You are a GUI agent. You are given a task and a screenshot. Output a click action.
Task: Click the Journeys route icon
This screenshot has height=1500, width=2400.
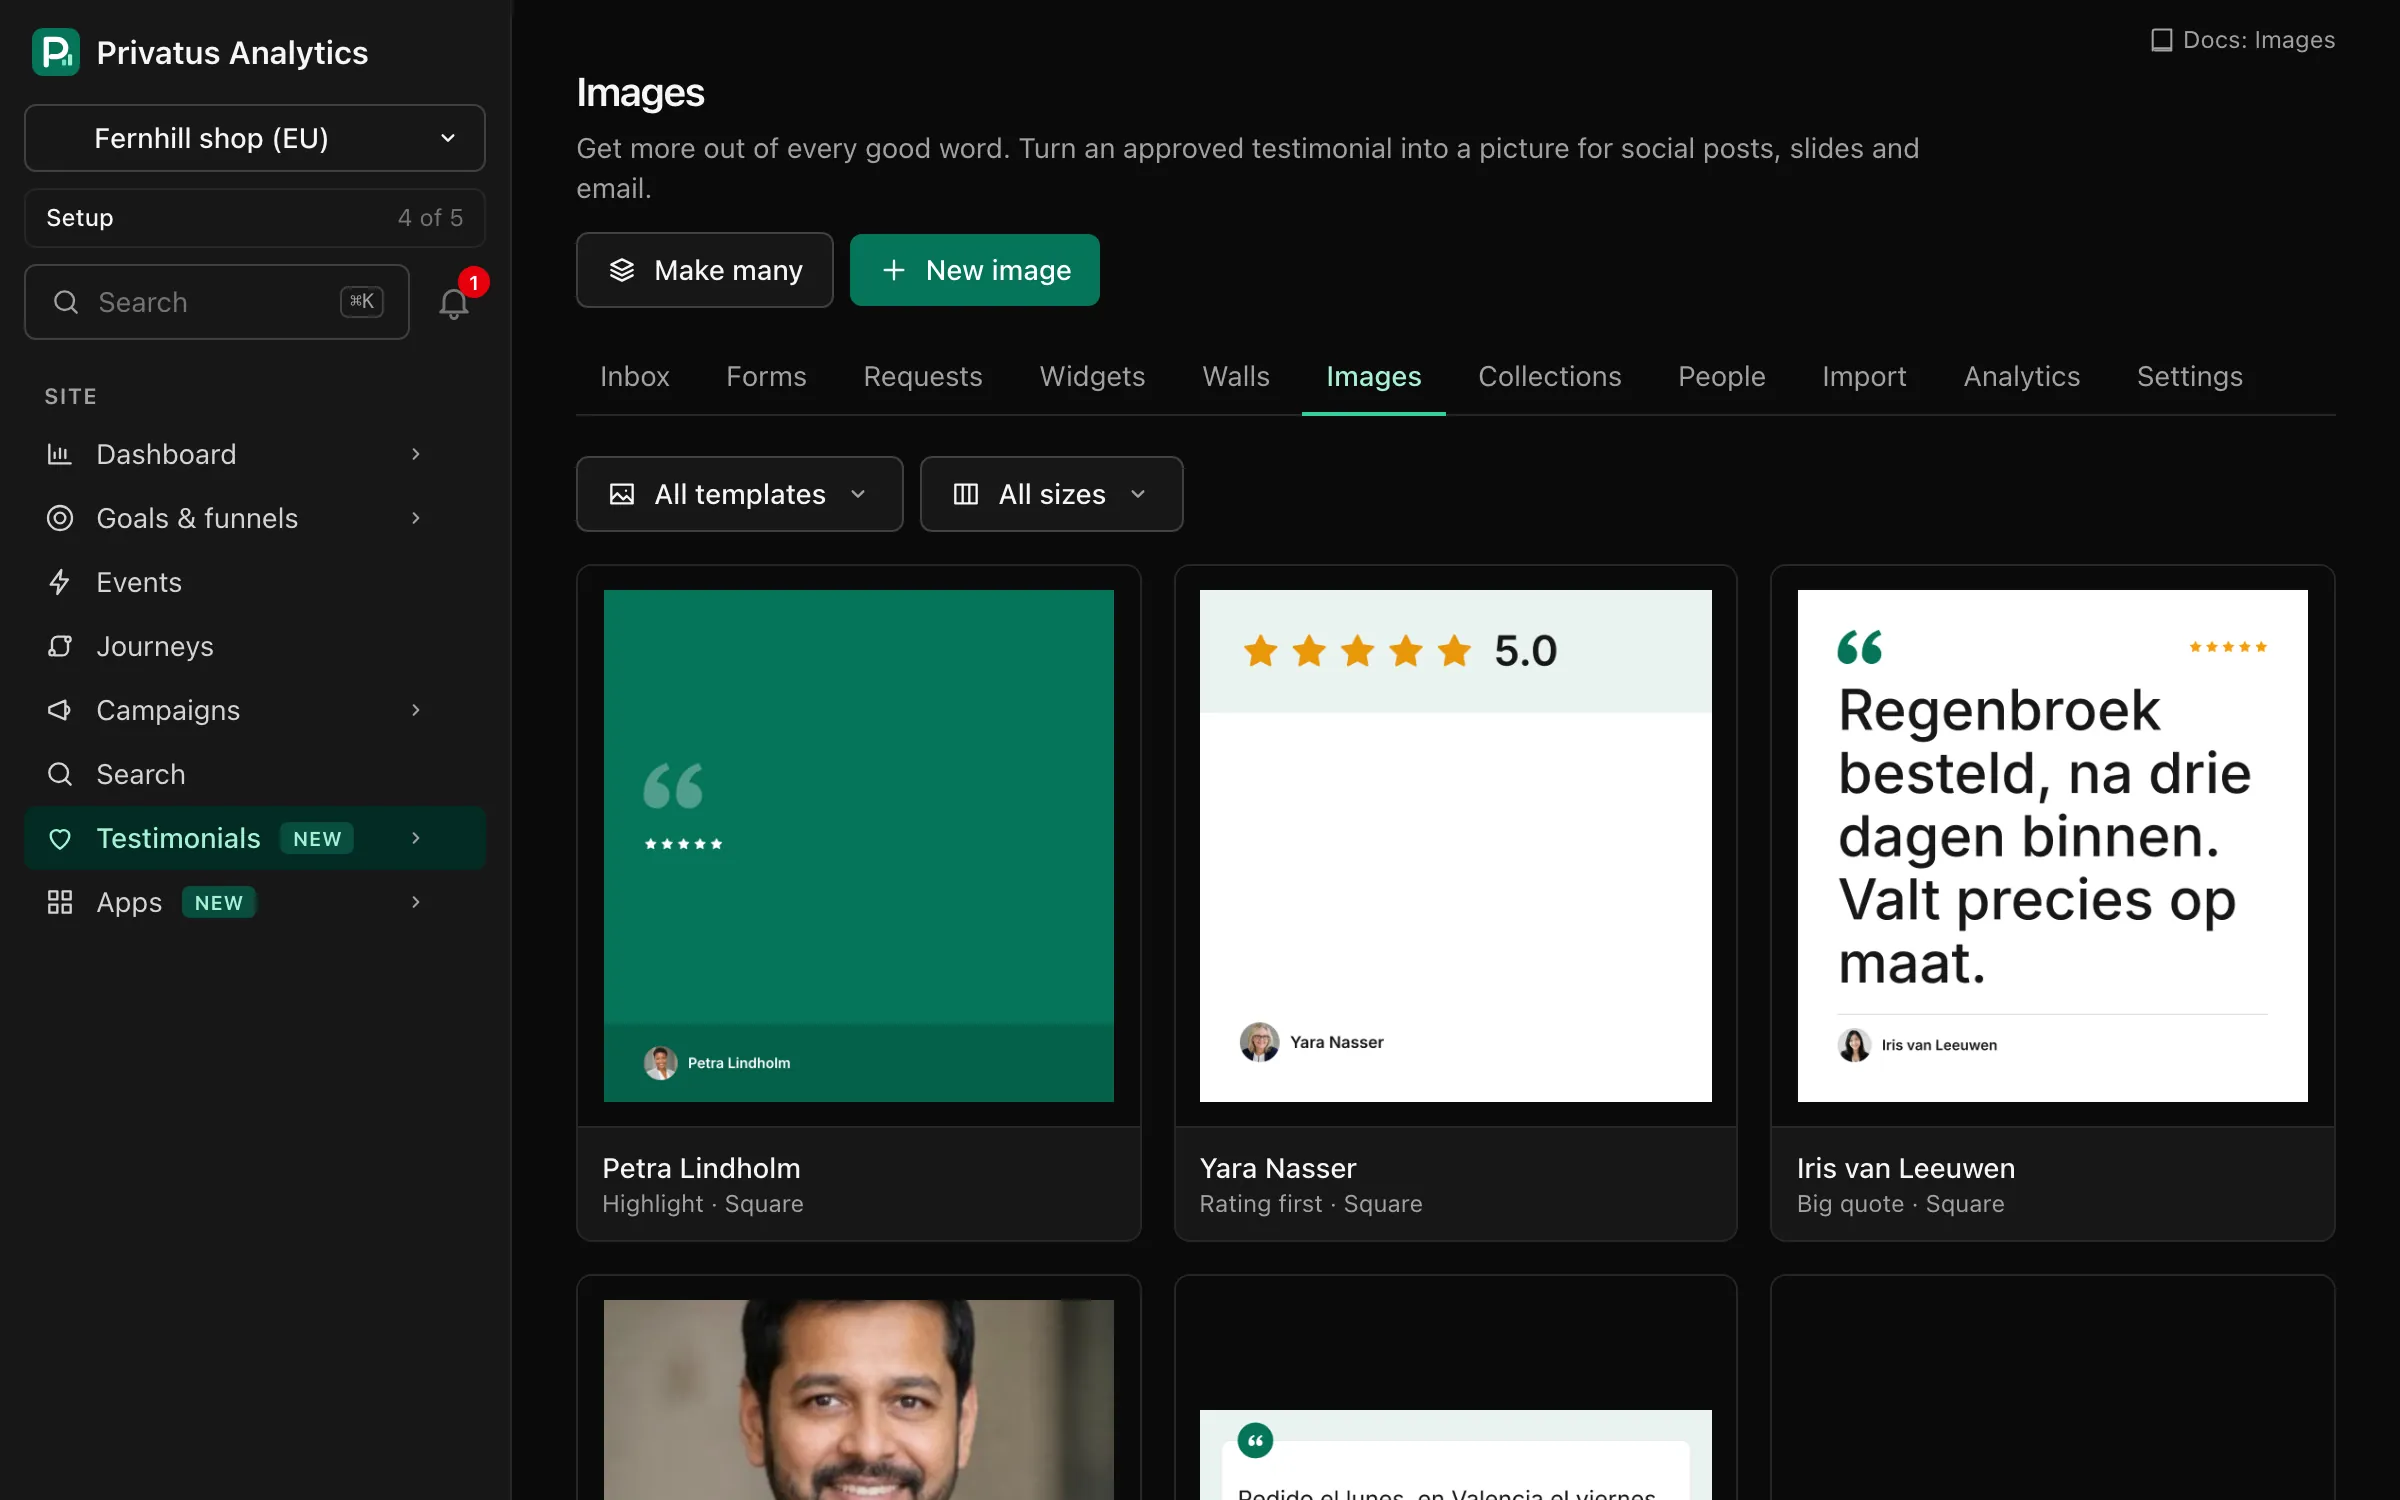click(60, 646)
